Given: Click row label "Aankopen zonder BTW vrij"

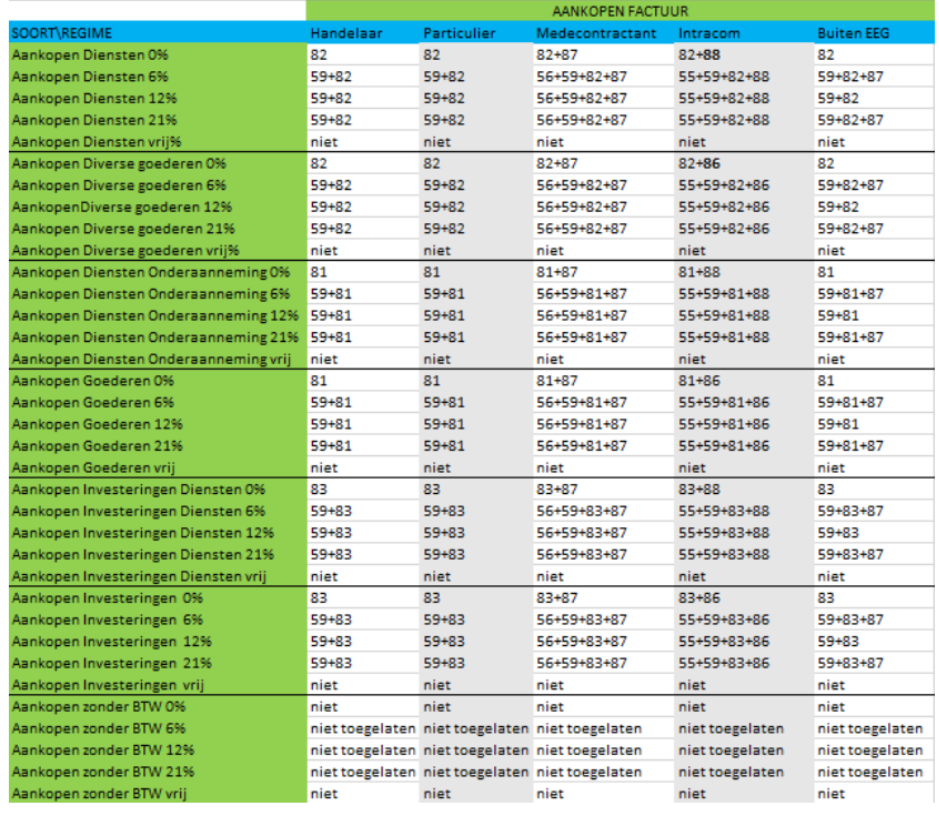Looking at the screenshot, I should (x=99, y=794).
